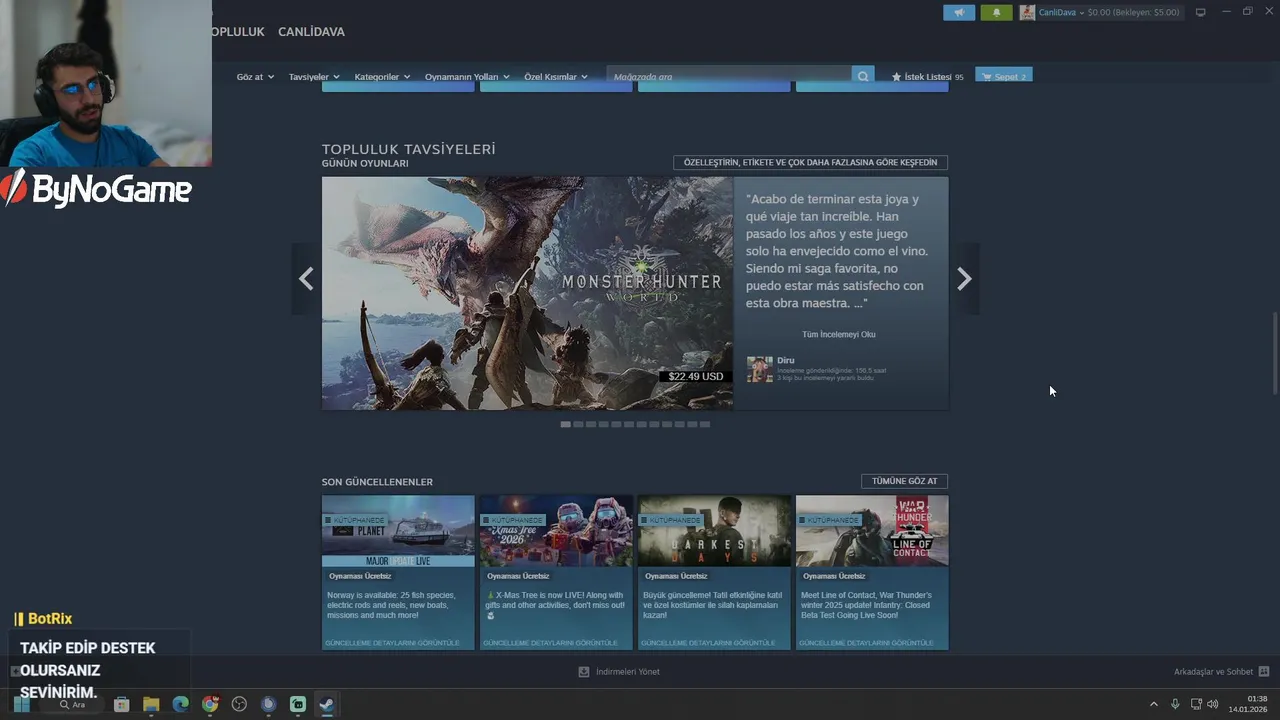The width and height of the screenshot is (1280, 720).
Task: Click TÜMÜNE GÖZ AT button
Action: pos(904,481)
